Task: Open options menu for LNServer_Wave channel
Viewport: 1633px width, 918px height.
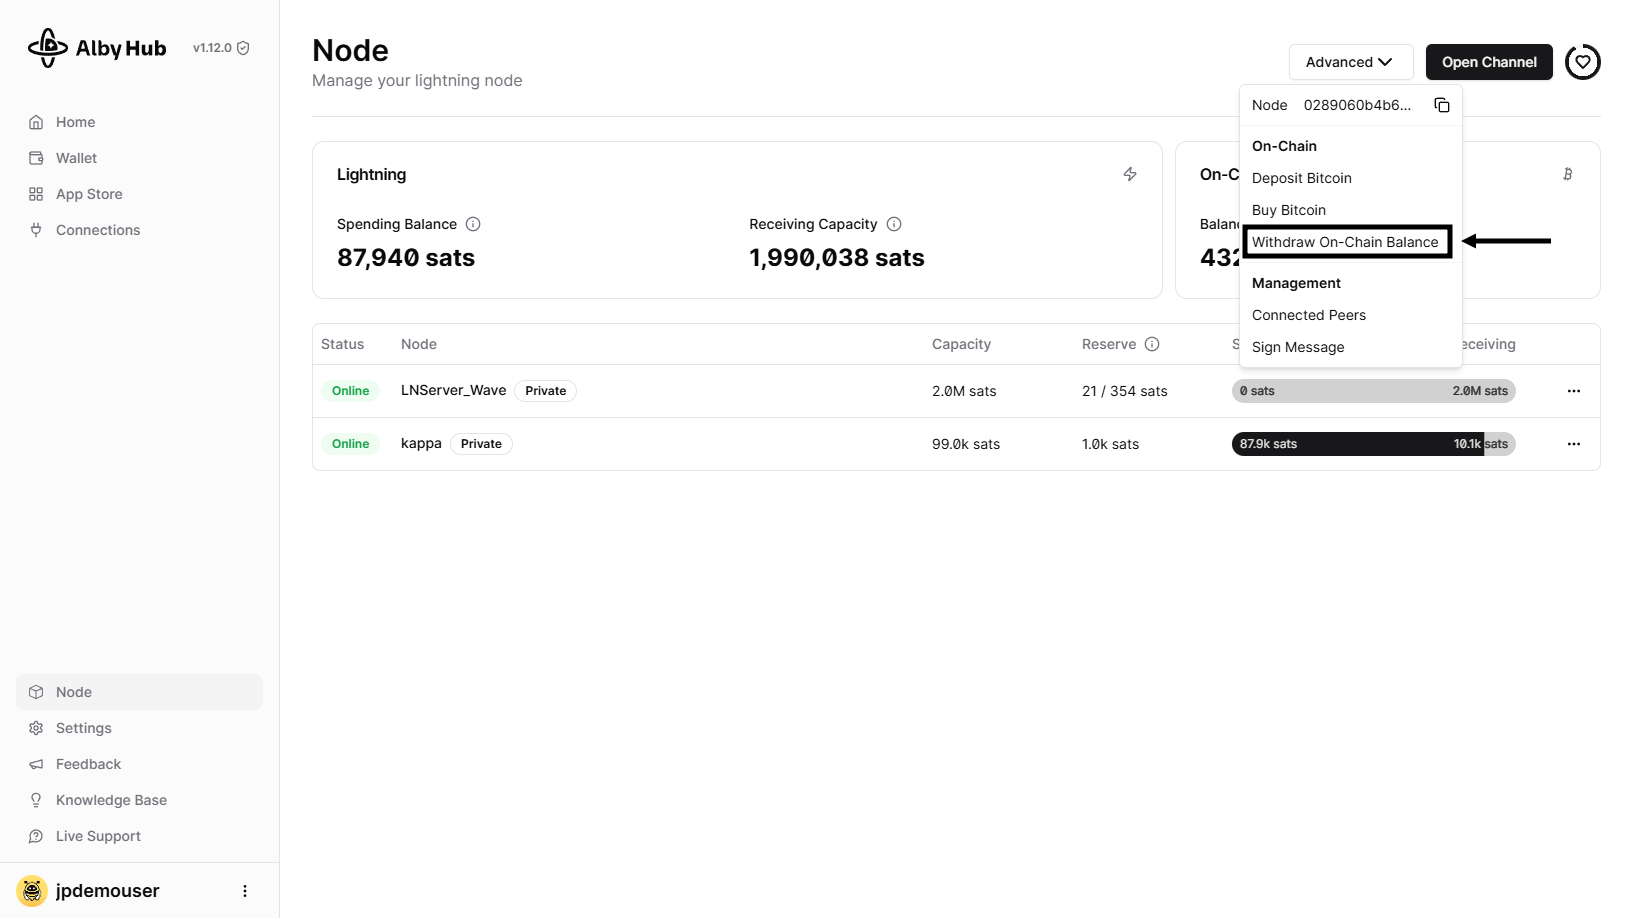Action: [x=1573, y=391]
